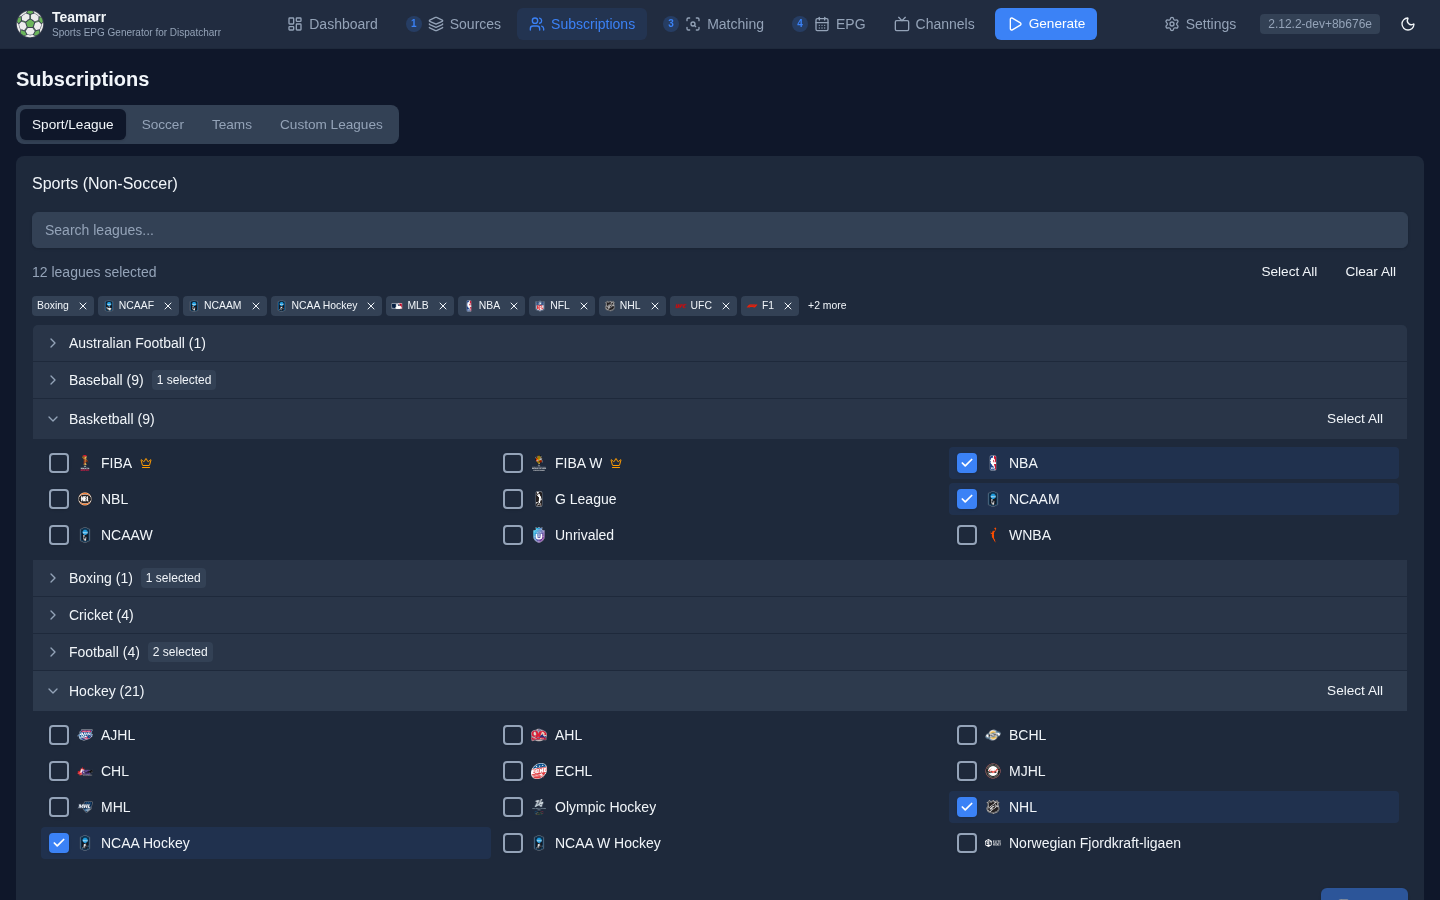Click the NBL league logo
This screenshot has width=1440, height=900.
(x=85, y=499)
